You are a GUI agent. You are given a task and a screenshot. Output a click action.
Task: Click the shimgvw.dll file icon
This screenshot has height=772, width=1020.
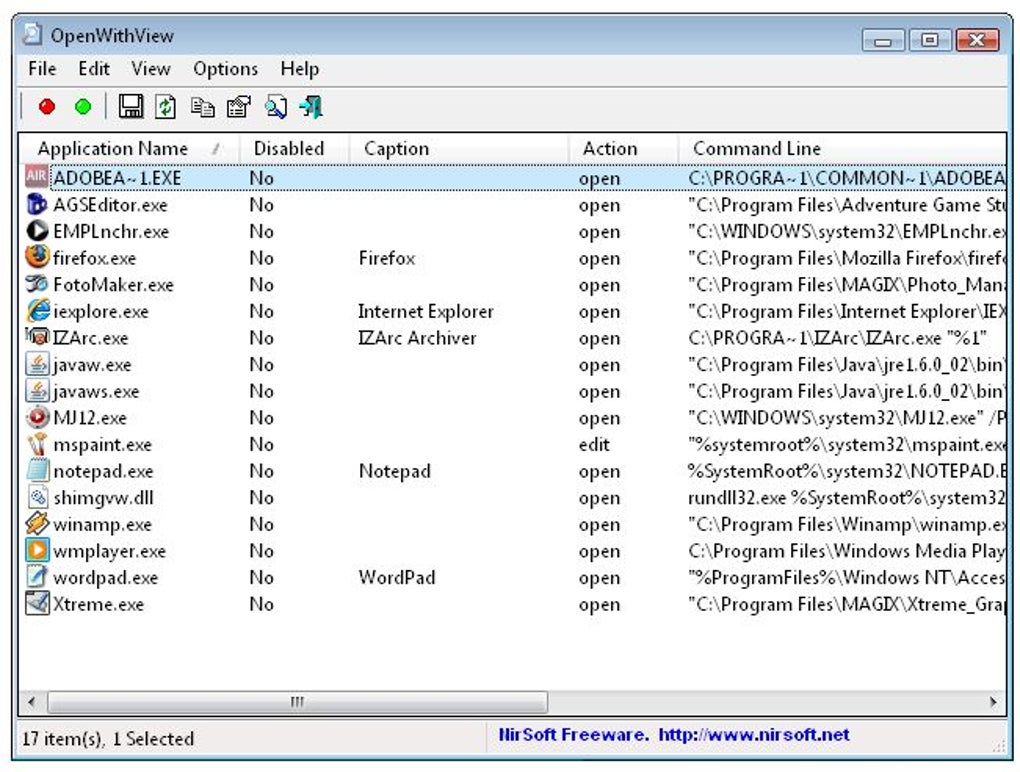pyautogui.click(x=38, y=497)
